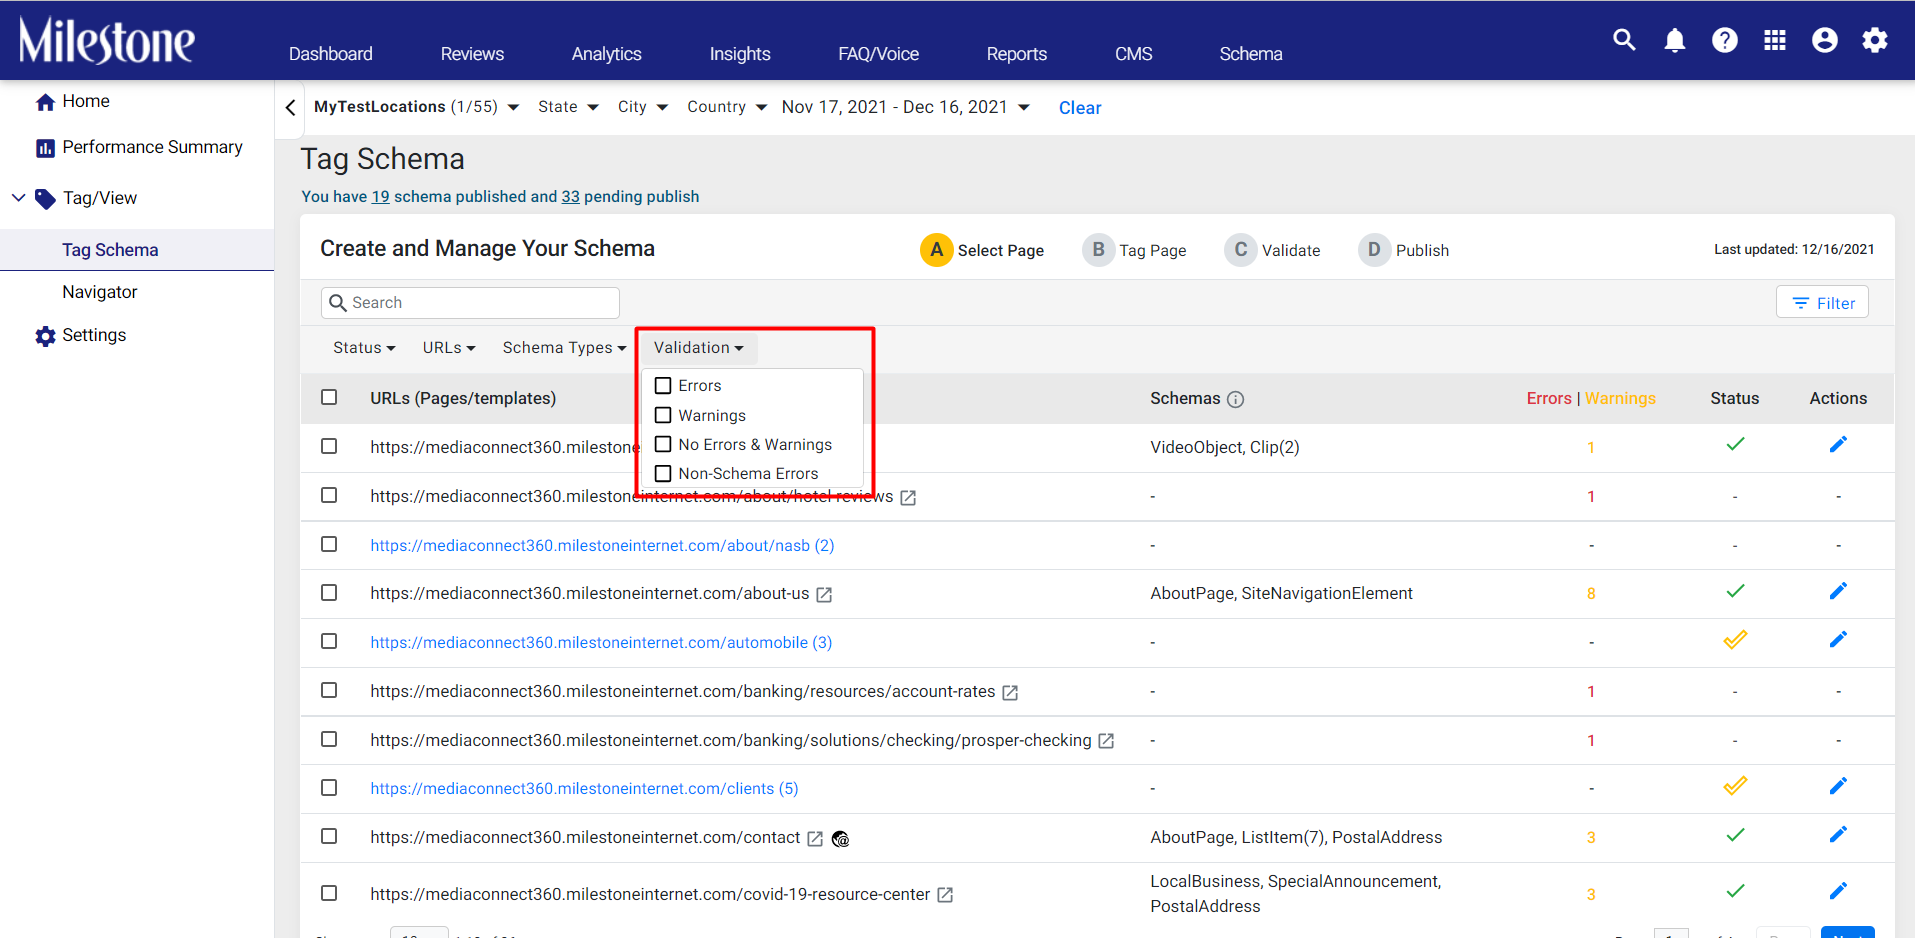Viewport: 1915px width, 938px height.
Task: Select the about/nasb (2) row checkbox
Action: click(329, 544)
